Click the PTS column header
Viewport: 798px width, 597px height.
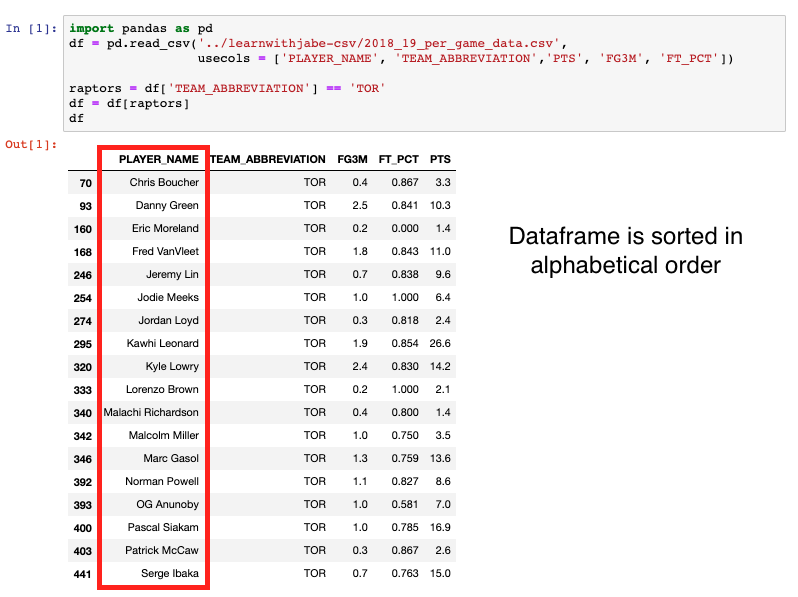point(440,159)
